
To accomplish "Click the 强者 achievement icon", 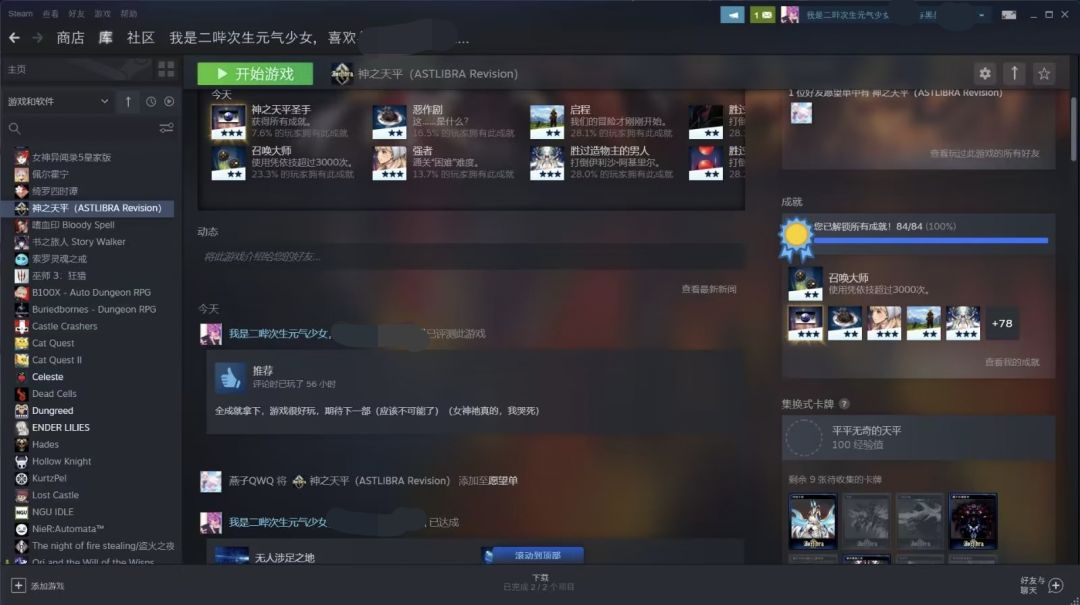I will [x=389, y=163].
